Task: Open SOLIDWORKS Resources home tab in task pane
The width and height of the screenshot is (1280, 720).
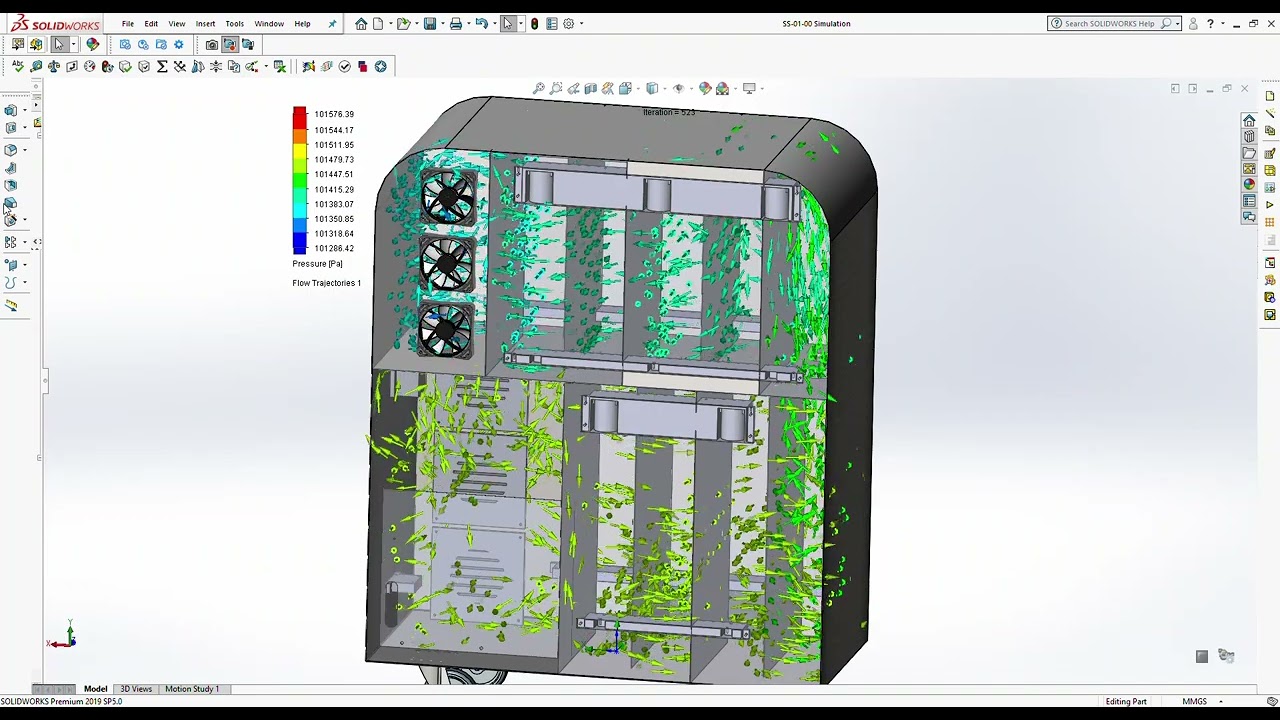Action: click(x=1249, y=121)
